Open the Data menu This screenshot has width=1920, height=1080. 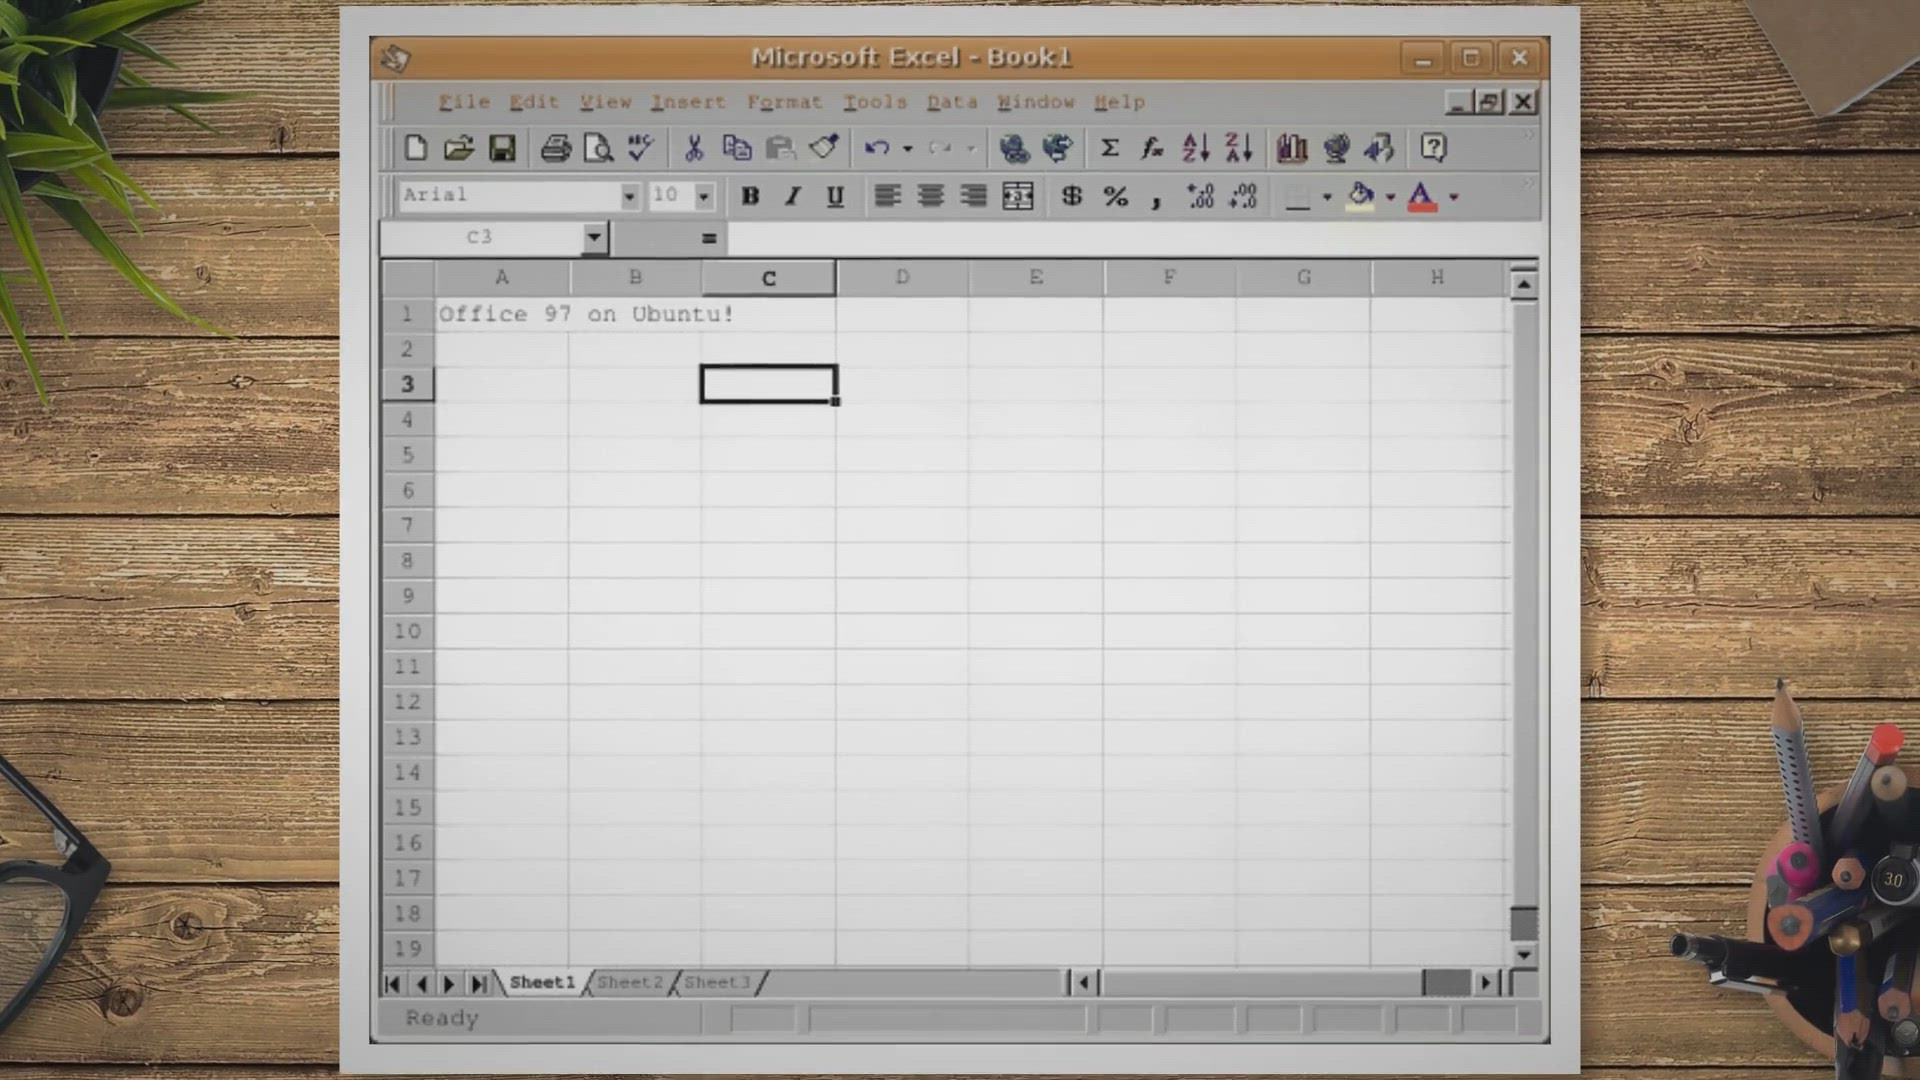[951, 102]
